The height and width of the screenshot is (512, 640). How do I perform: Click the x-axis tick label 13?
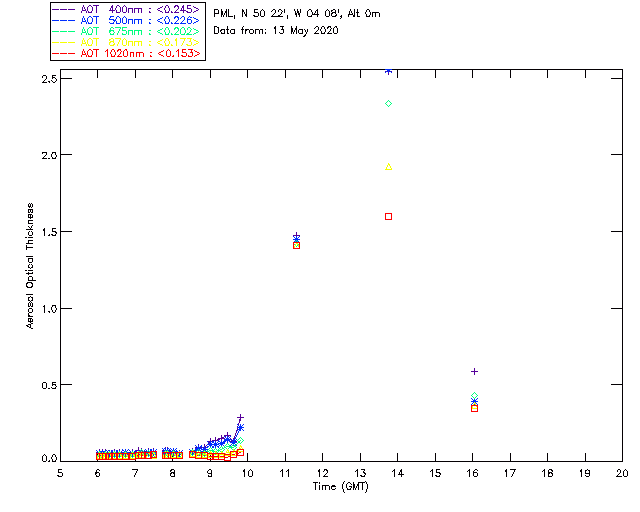(x=360, y=473)
